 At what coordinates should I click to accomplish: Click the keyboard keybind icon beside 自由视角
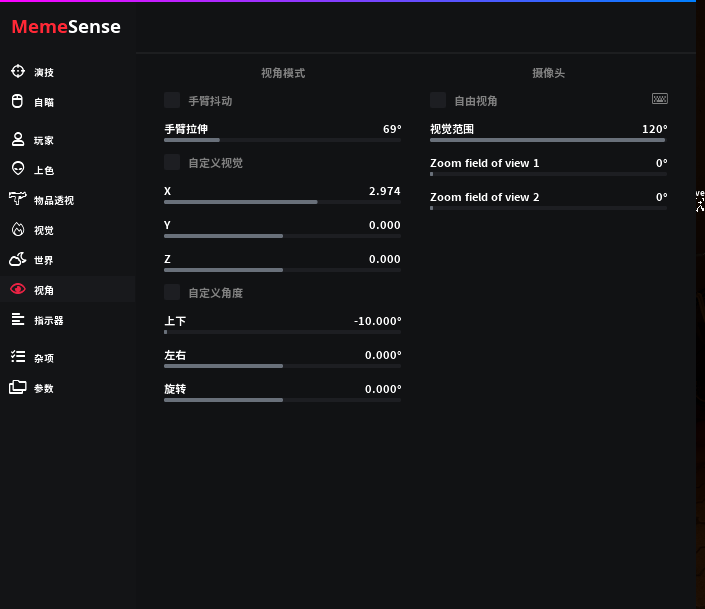click(x=659, y=99)
